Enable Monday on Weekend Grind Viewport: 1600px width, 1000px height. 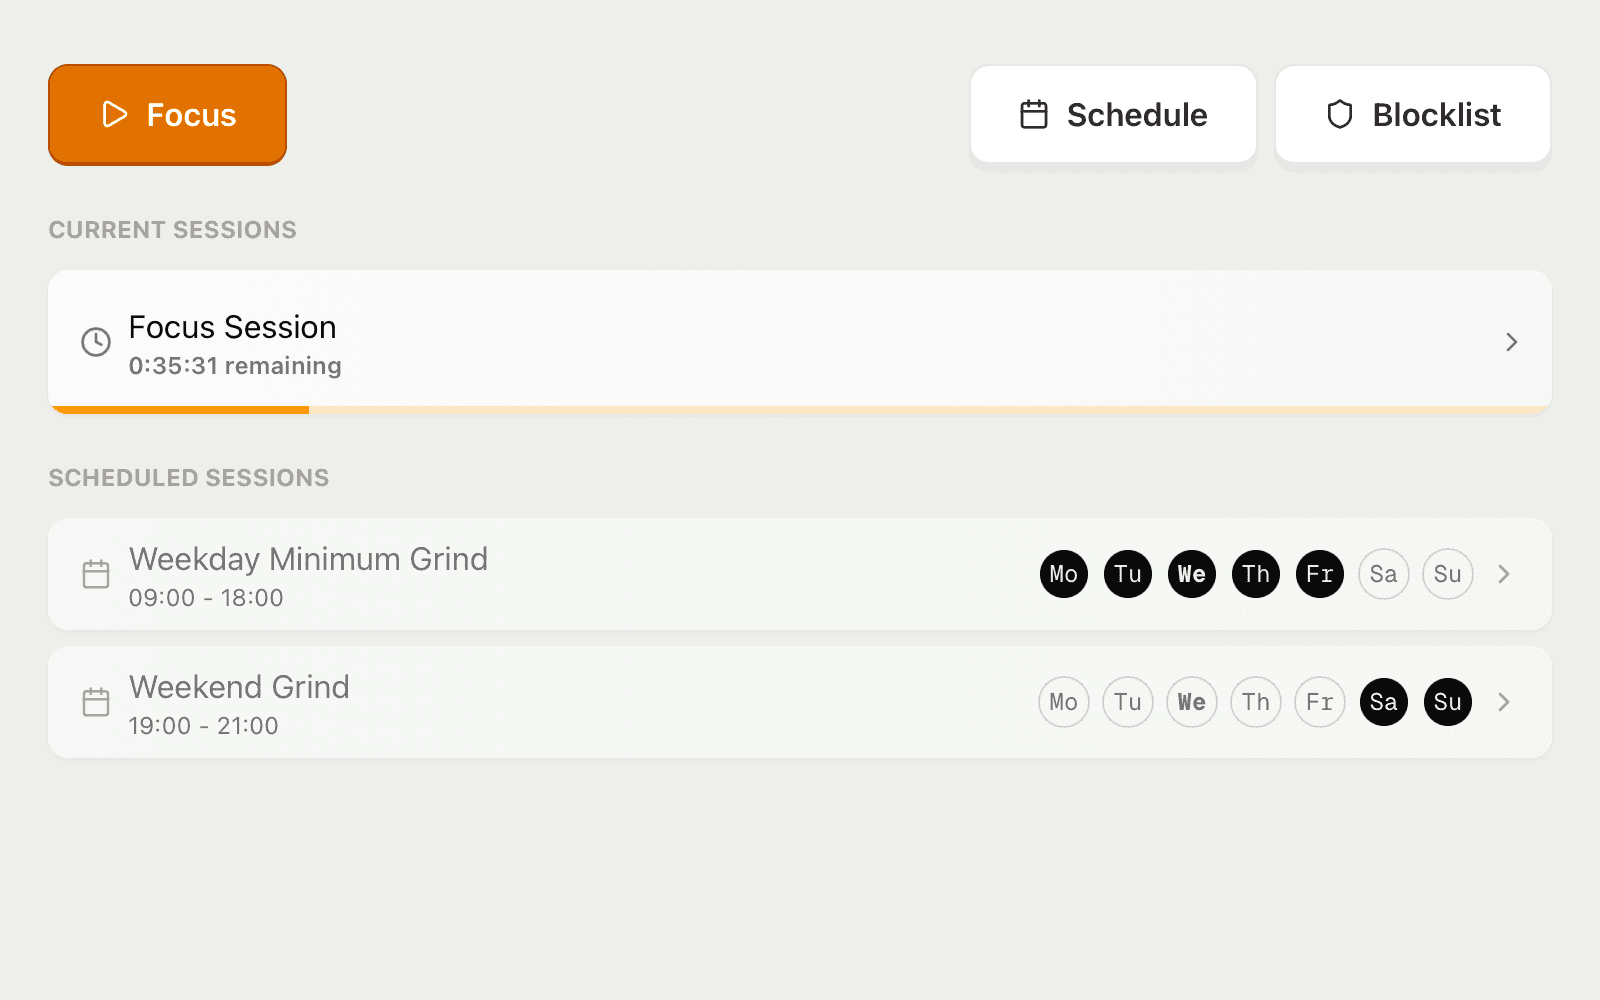tap(1063, 702)
